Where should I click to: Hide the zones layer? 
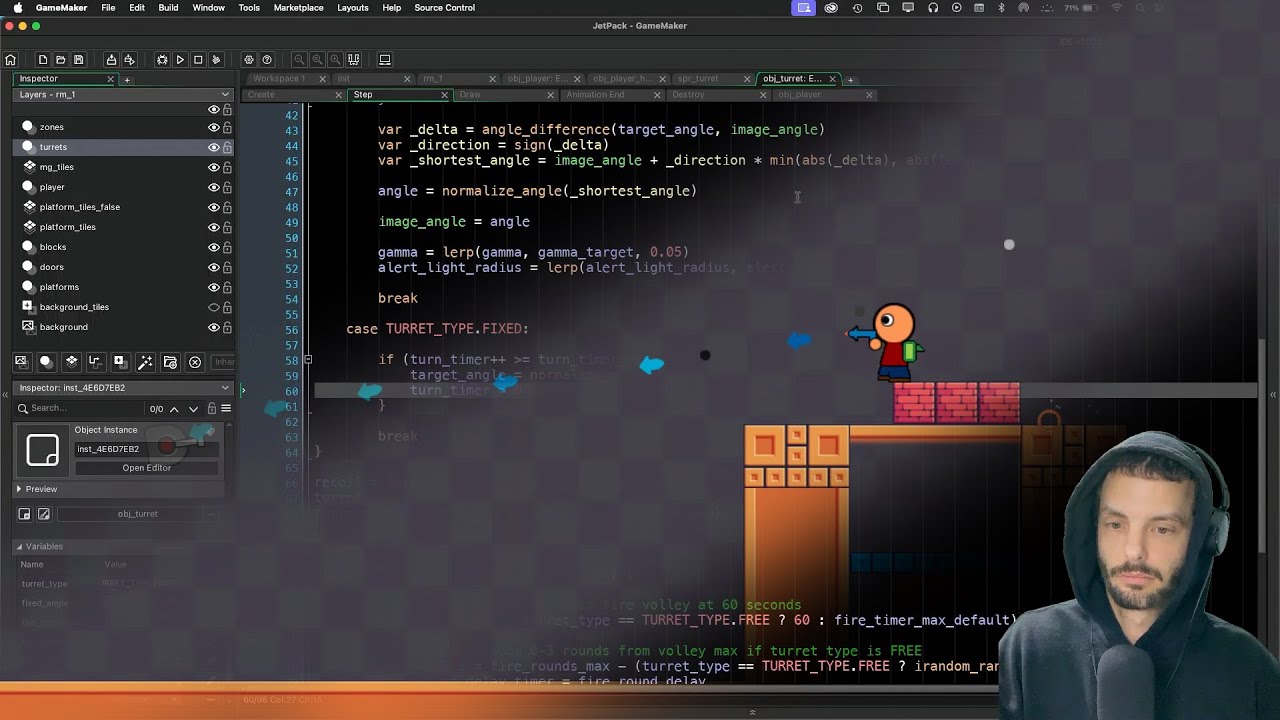point(213,127)
